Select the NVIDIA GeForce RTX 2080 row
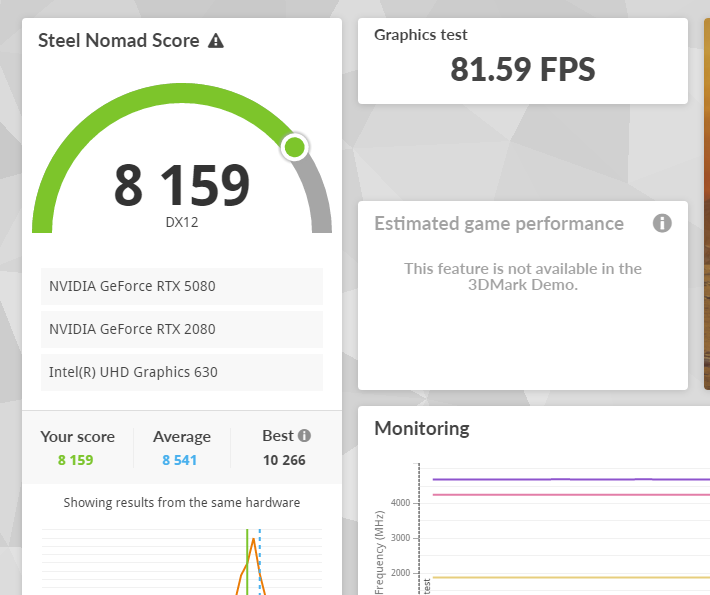710x595 pixels. click(182, 329)
